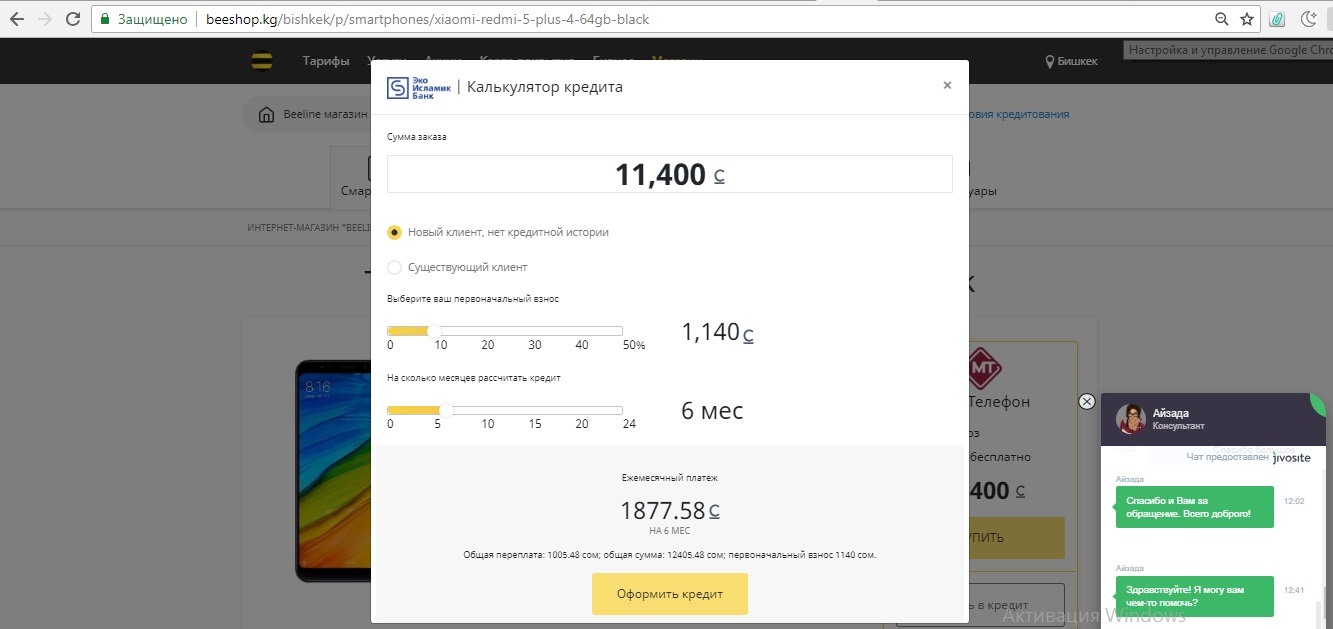Reload the page with refresh icon
Screen dimensions: 1333x629
pos(73,19)
